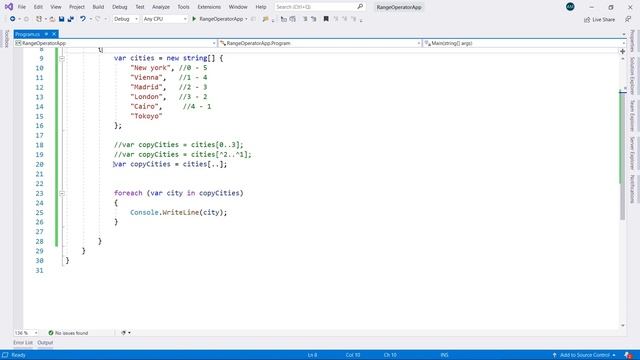
Task: Pin the Program.cs tab
Action: (47, 34)
